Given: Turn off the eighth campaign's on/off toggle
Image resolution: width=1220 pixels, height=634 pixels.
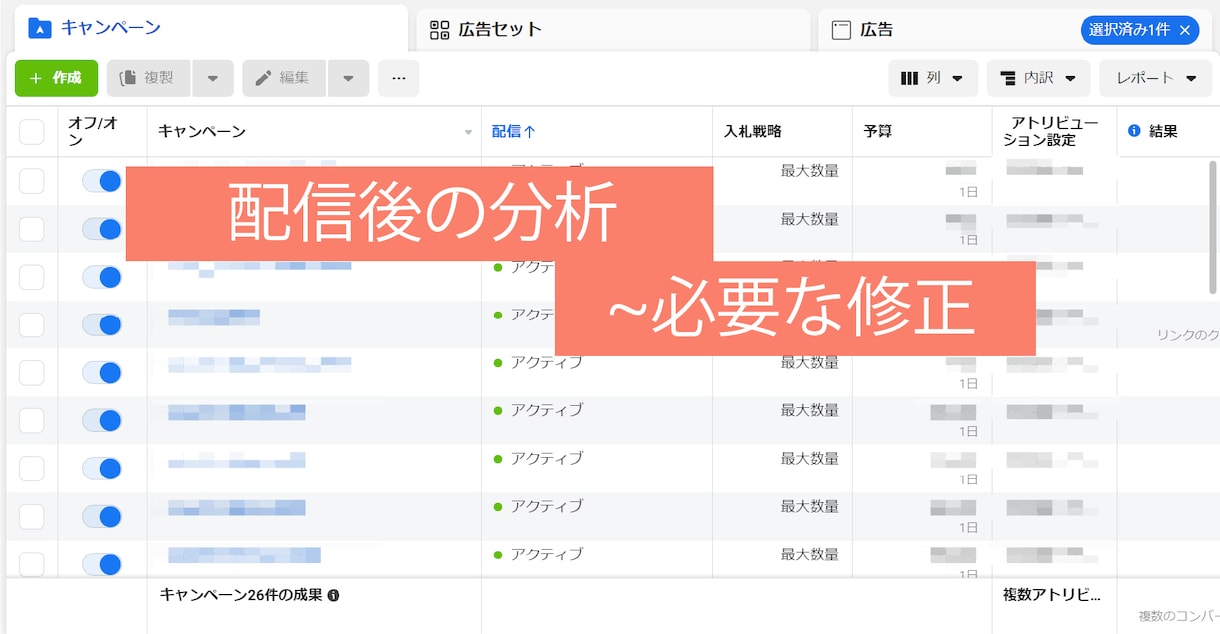Looking at the screenshot, I should tap(101, 517).
